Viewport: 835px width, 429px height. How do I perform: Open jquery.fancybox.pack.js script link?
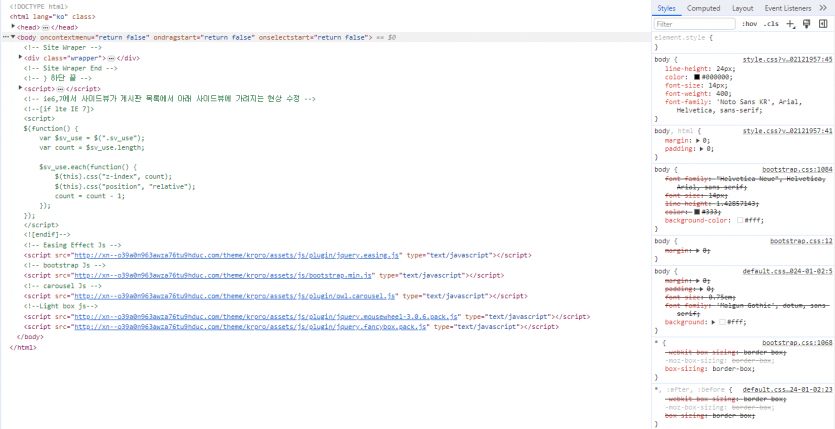250,327
